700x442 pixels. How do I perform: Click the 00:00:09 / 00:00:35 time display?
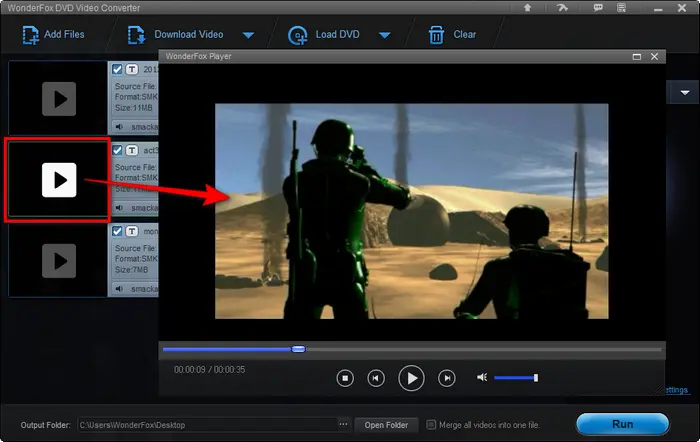209,370
